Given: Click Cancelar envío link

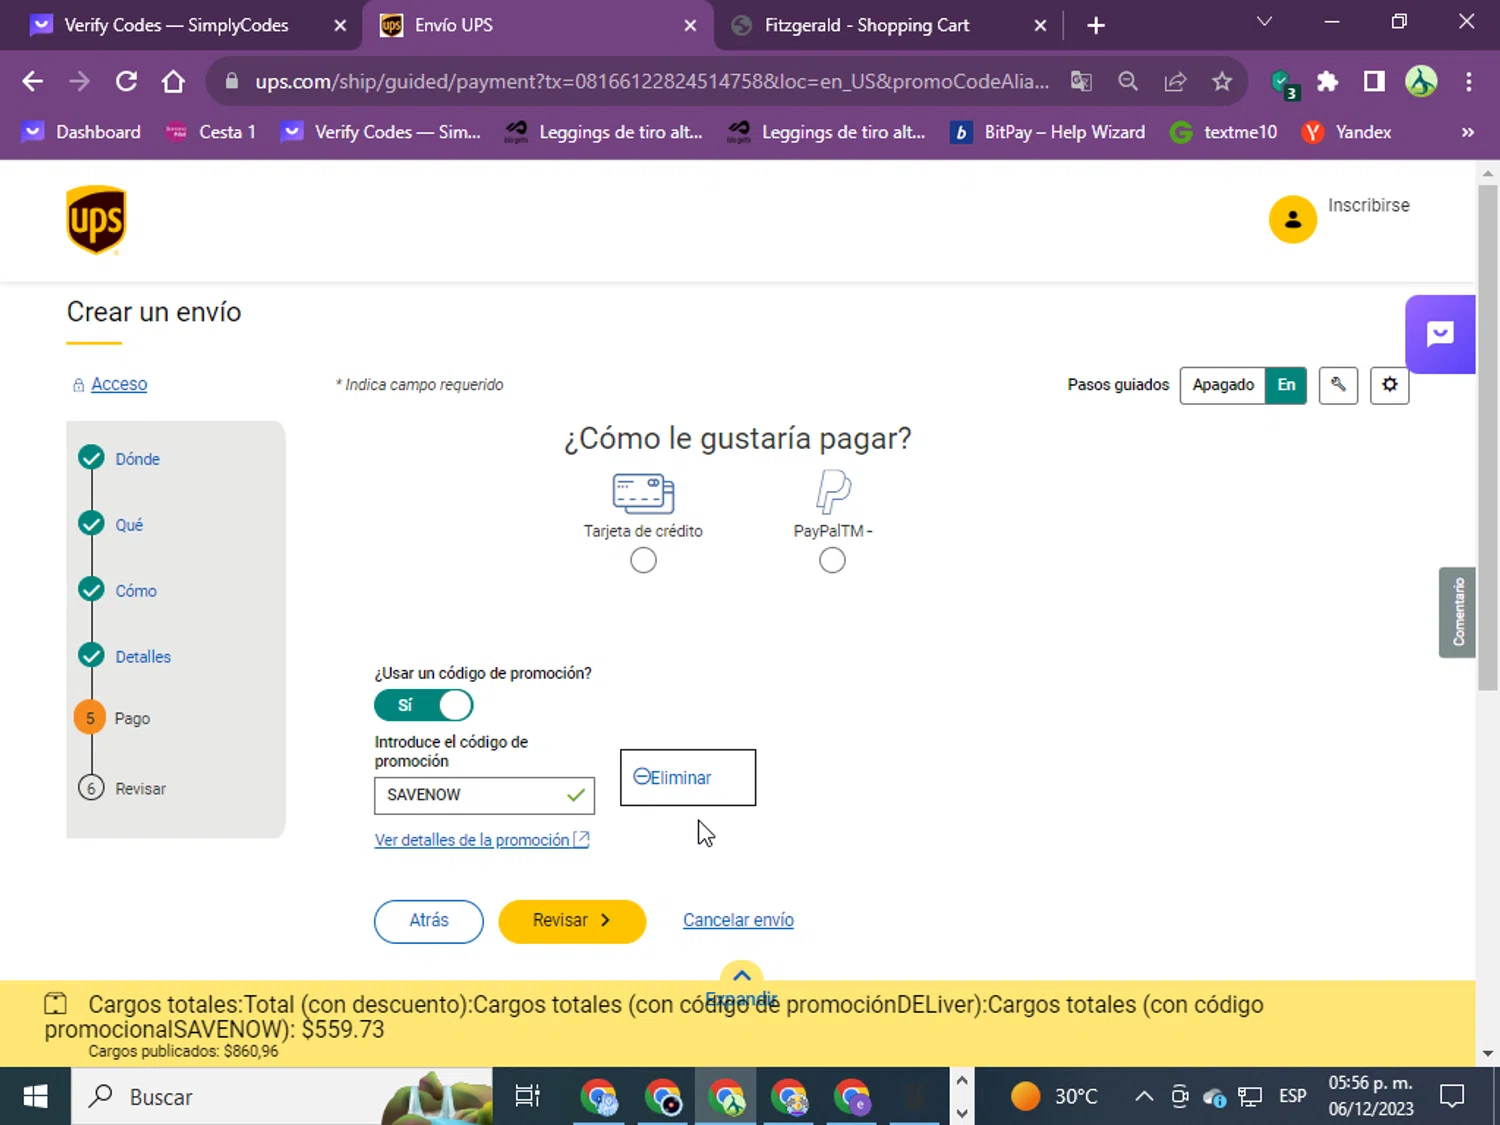Looking at the screenshot, I should click(738, 920).
